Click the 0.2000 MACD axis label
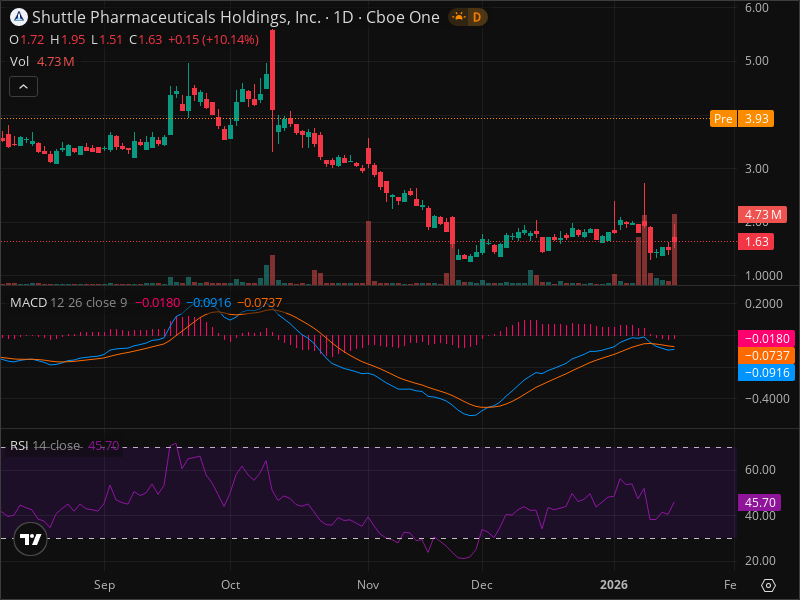Screen dimensions: 800x600 pyautogui.click(x=764, y=304)
